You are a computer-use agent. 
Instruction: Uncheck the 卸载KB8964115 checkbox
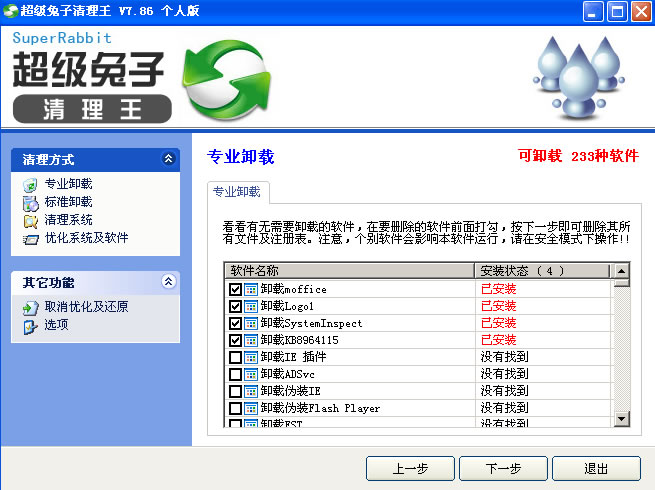235,340
